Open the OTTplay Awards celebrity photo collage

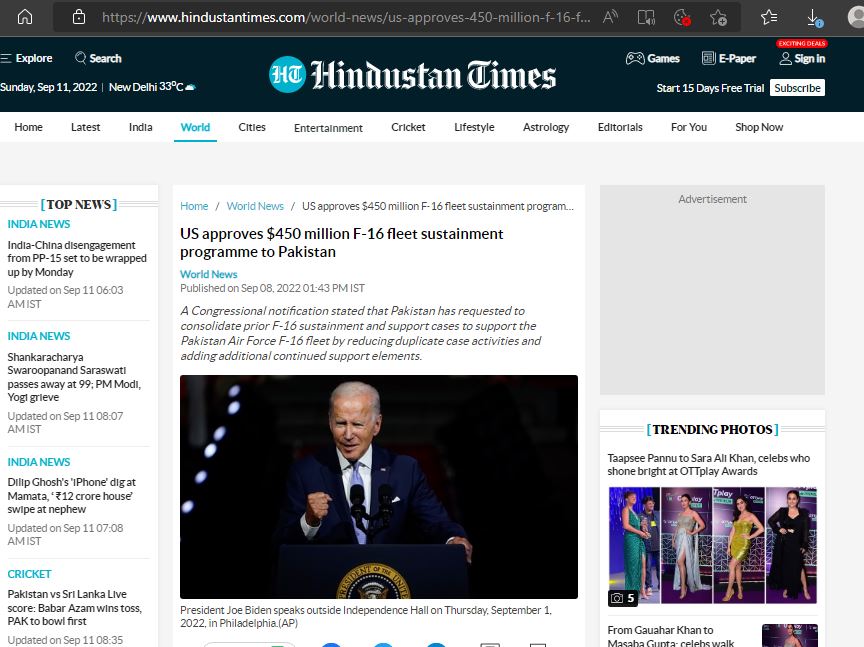pyautogui.click(x=712, y=545)
